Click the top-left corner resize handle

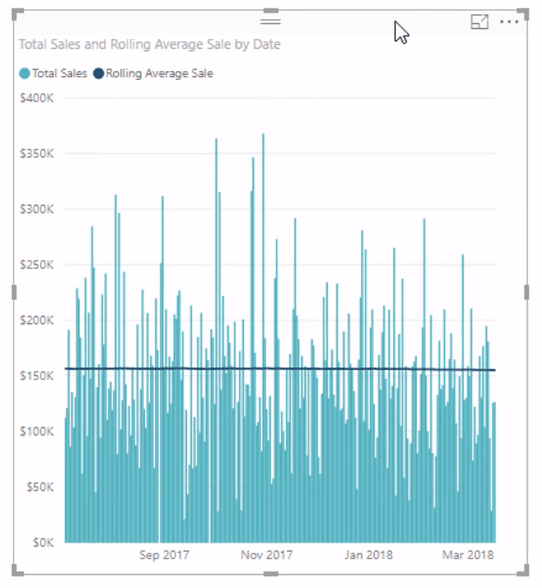pyautogui.click(x=18, y=14)
